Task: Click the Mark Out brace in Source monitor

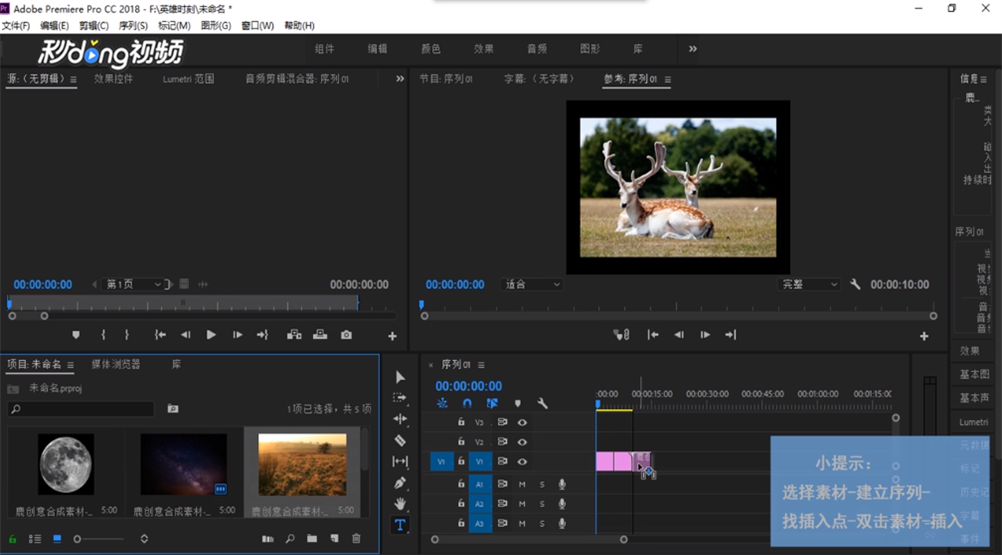Action: click(x=127, y=335)
